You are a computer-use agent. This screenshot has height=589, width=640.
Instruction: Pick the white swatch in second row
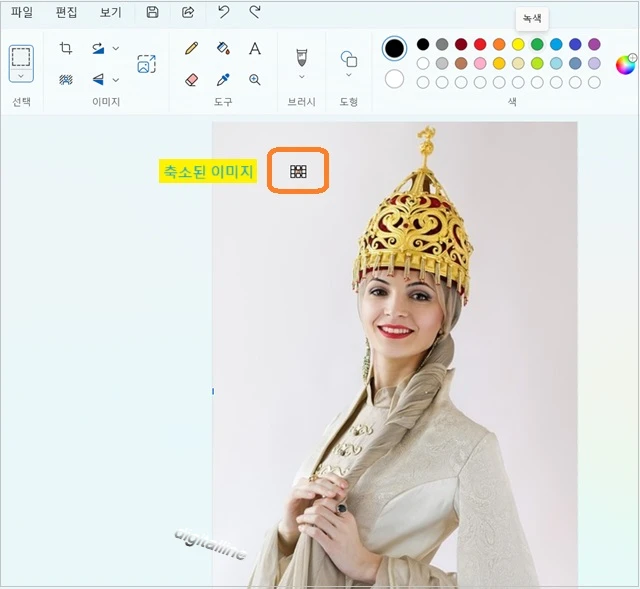coord(423,63)
